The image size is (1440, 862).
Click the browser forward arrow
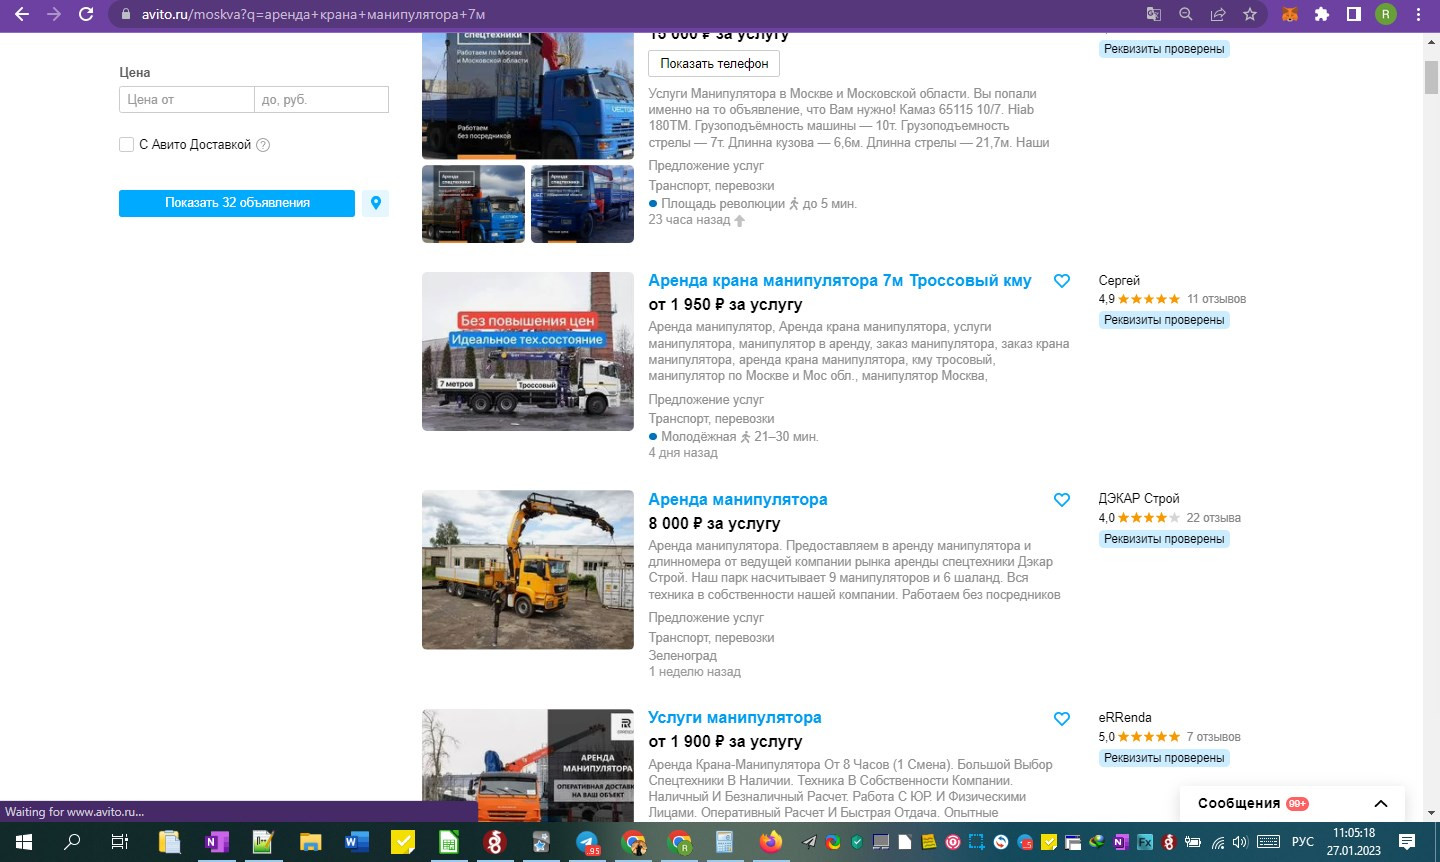(x=54, y=14)
